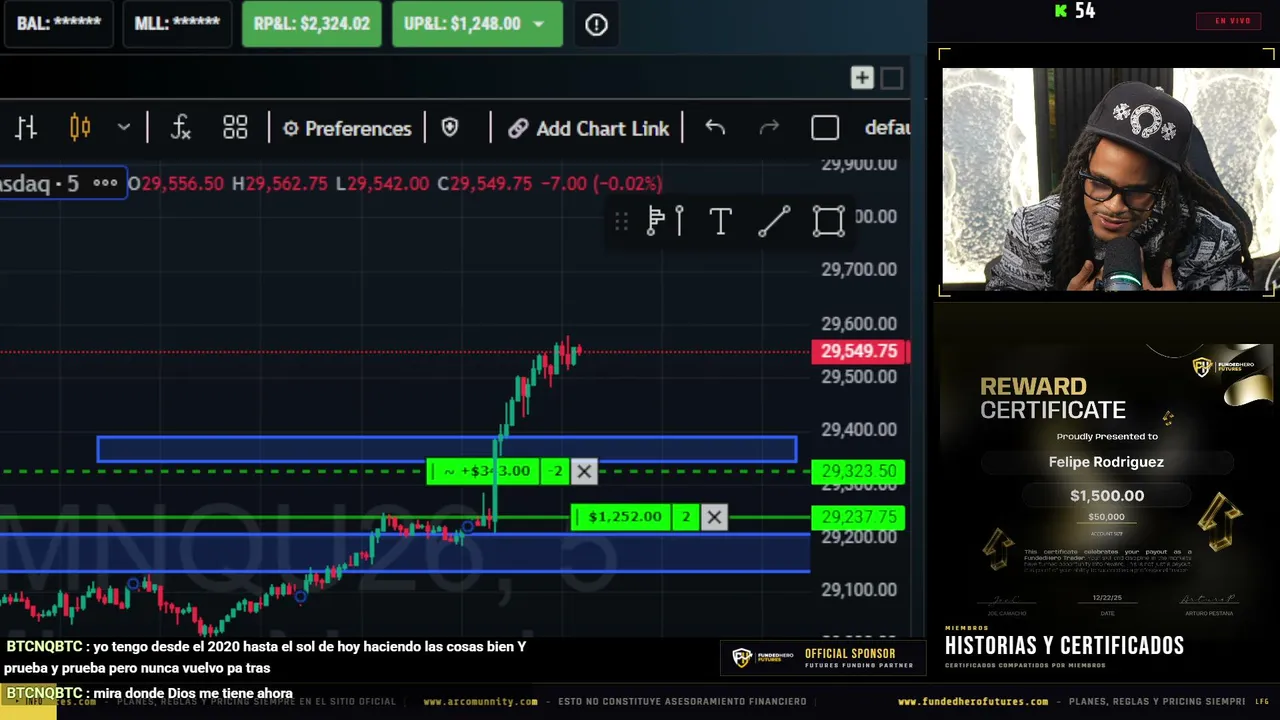
Task: Click the www.fundedherofutures.com ticker text
Action: click(x=973, y=702)
